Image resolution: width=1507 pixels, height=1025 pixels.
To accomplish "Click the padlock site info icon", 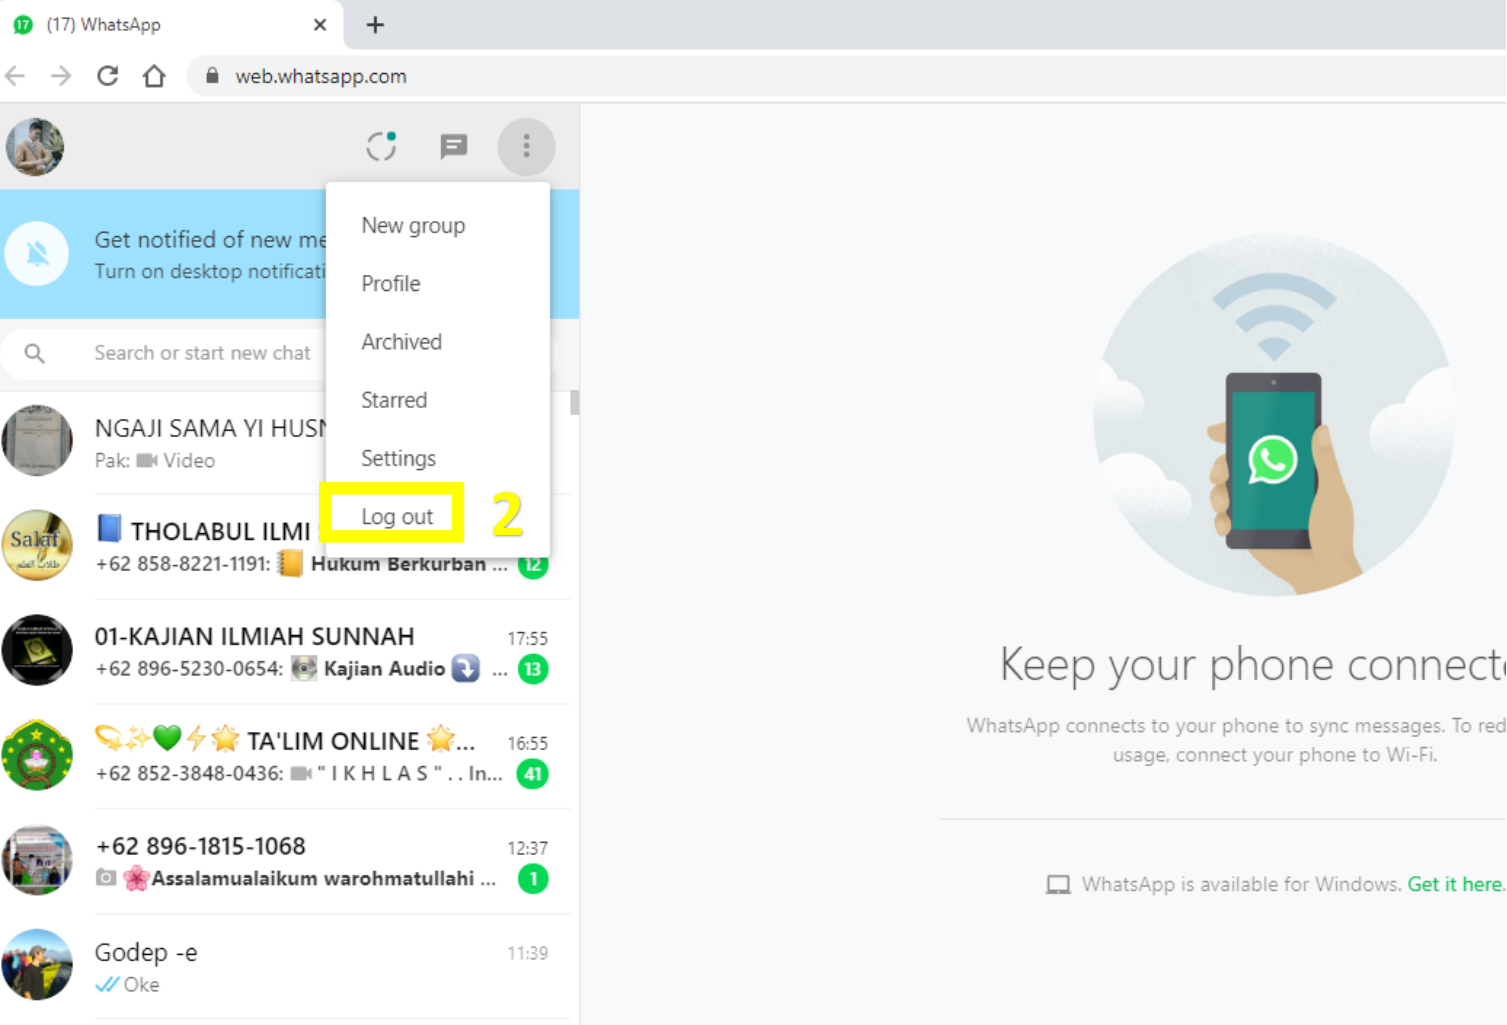I will (x=212, y=76).
